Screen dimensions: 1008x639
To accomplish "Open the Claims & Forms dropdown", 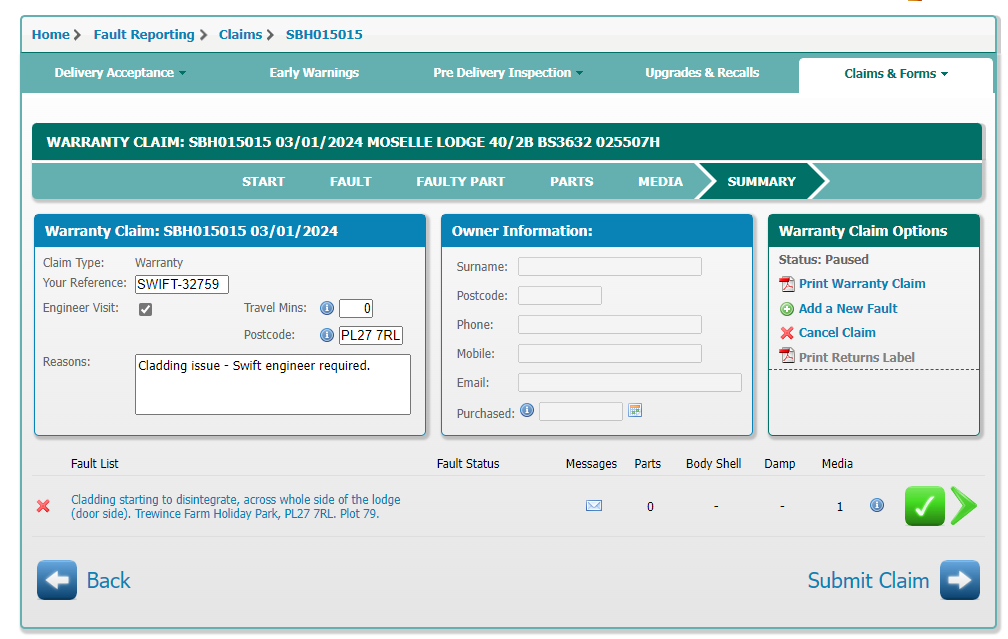I will 896,74.
